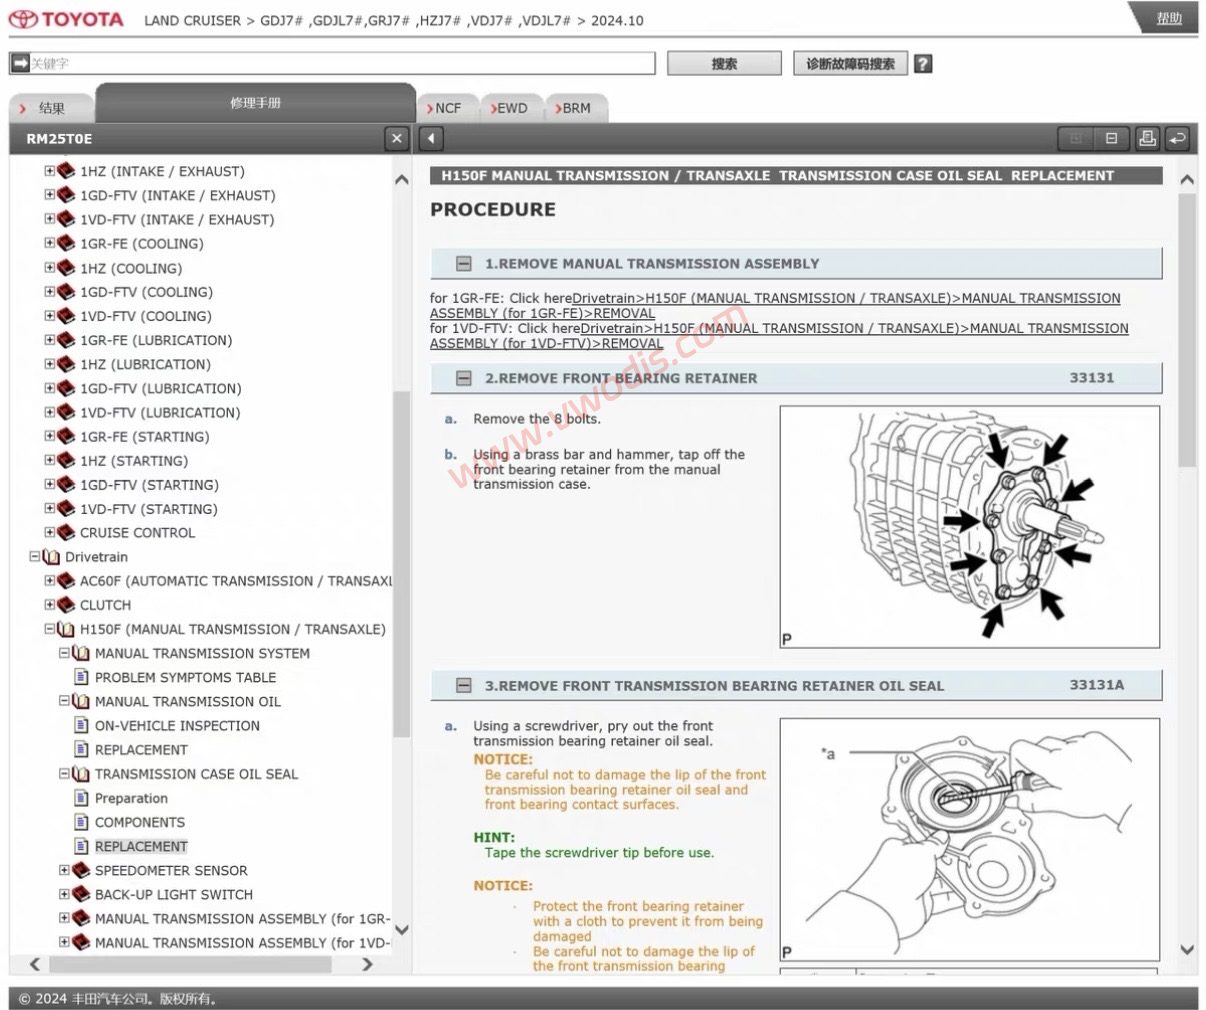Expand the 1GD-FTV (INTAKE / EXHAUST) node
Viewport: 1206px width, 1010px height.
[x=49, y=195]
